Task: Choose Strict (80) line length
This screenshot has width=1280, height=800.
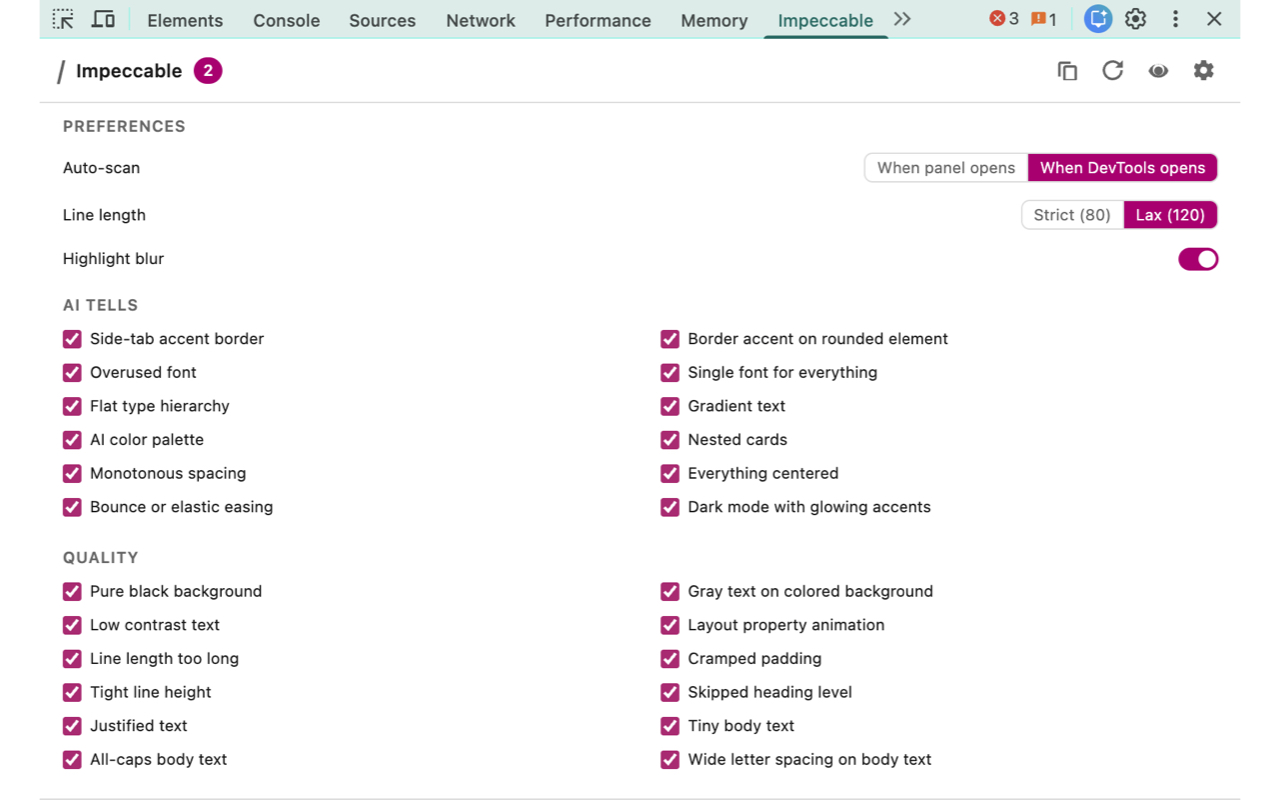Action: click(1072, 215)
